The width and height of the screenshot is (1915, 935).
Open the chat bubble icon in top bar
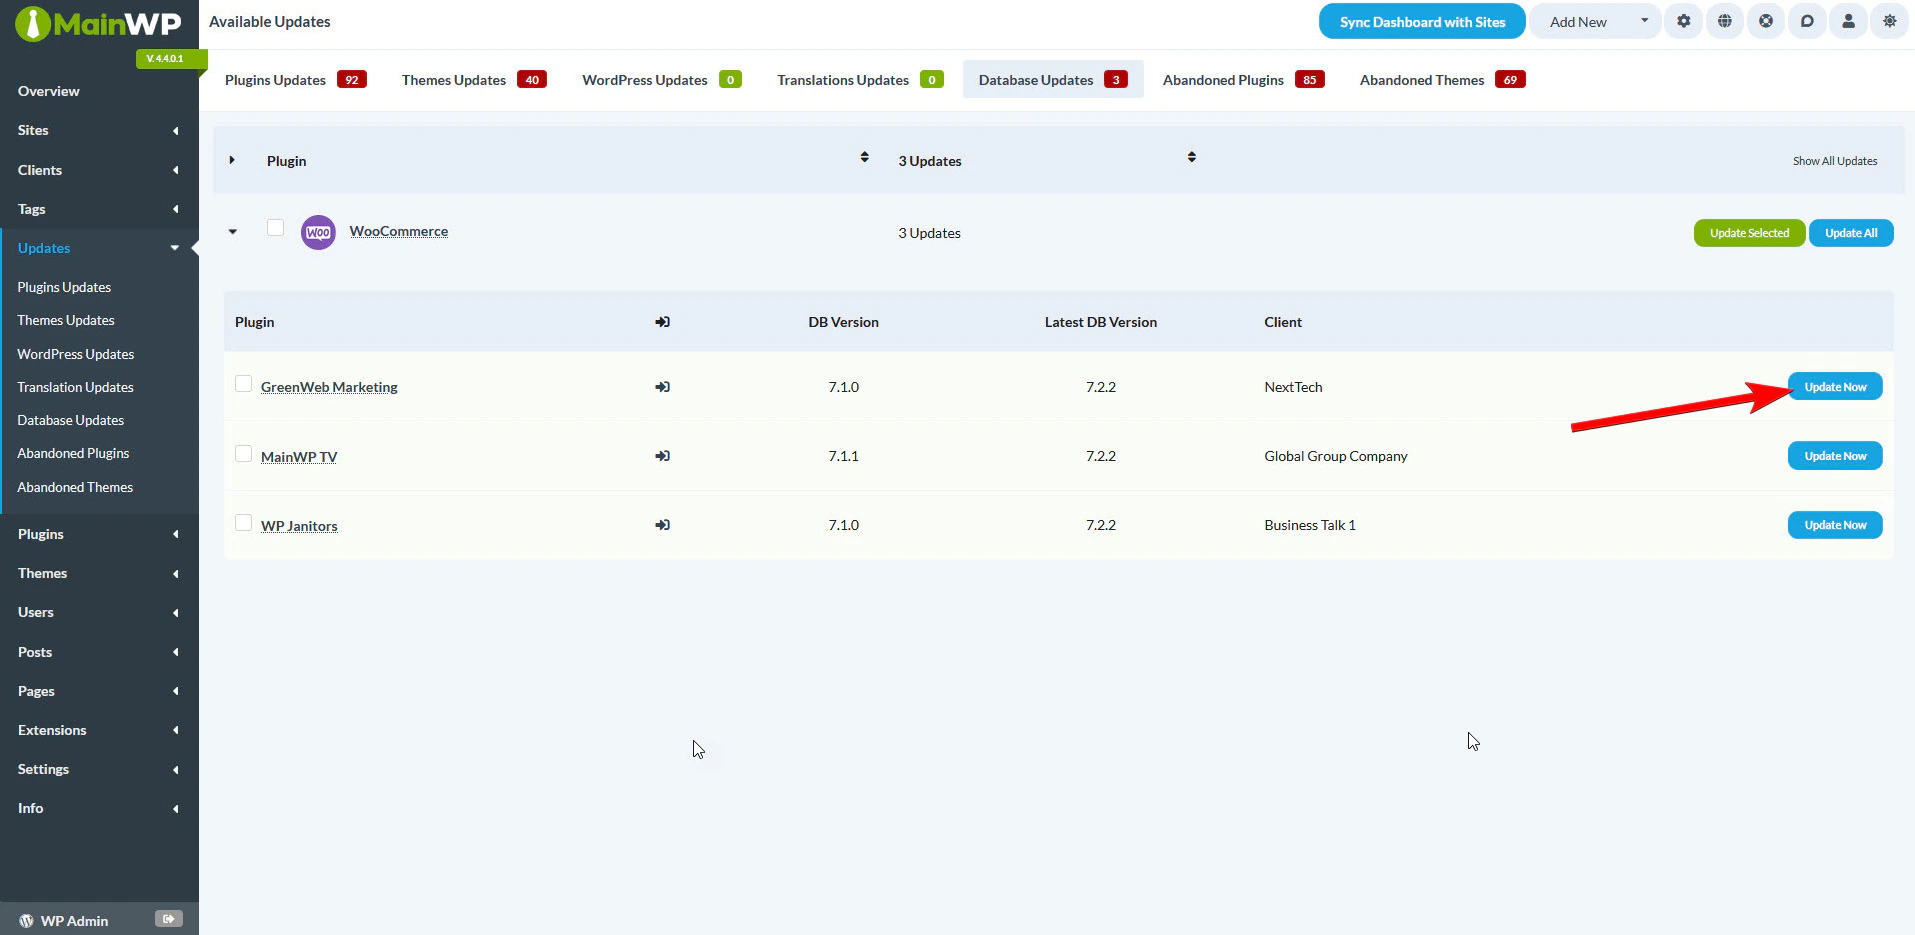coord(1807,21)
